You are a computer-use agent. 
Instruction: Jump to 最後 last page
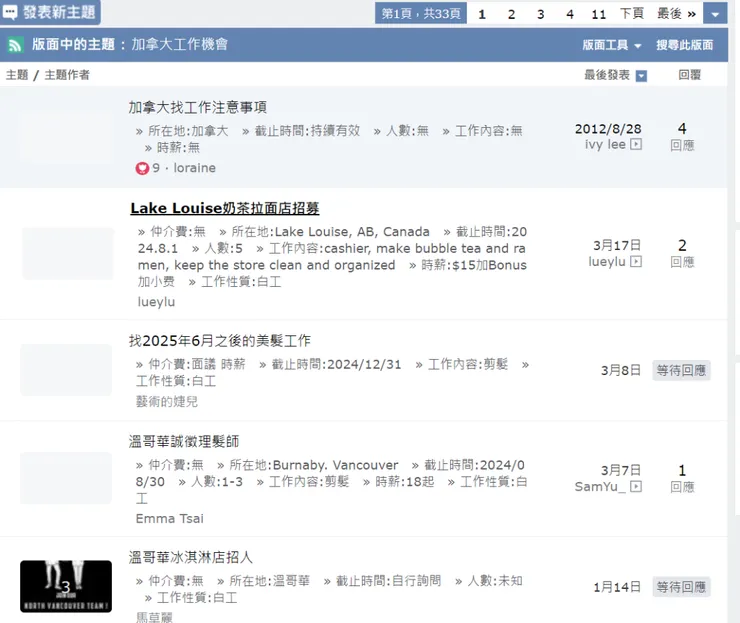676,14
